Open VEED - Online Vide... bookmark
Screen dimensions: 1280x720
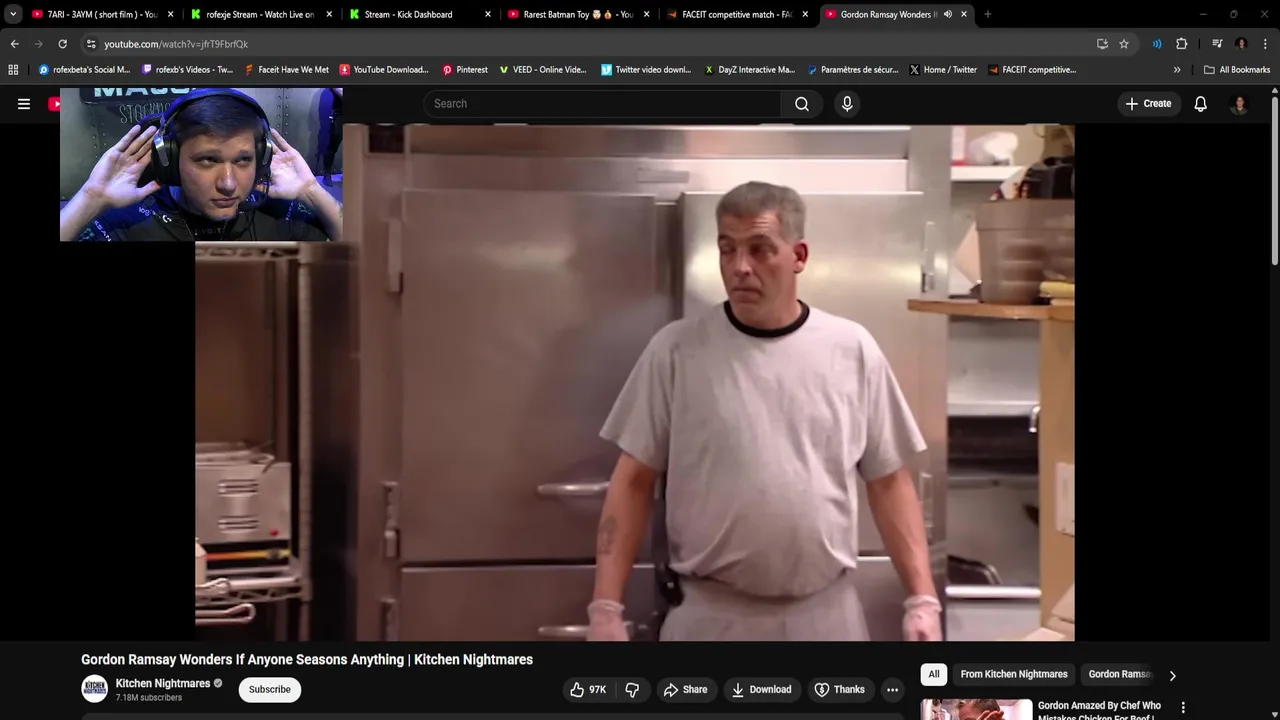[543, 70]
